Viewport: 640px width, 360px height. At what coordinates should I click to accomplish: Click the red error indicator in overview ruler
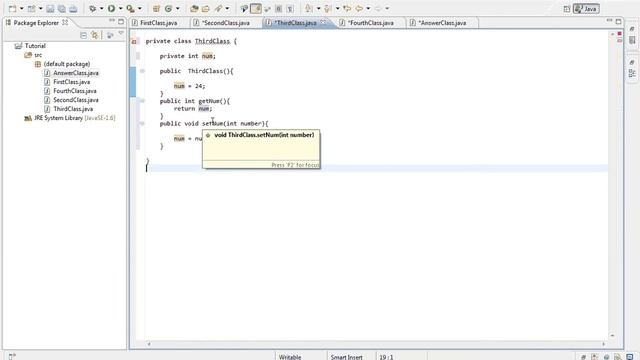tap(620, 33)
